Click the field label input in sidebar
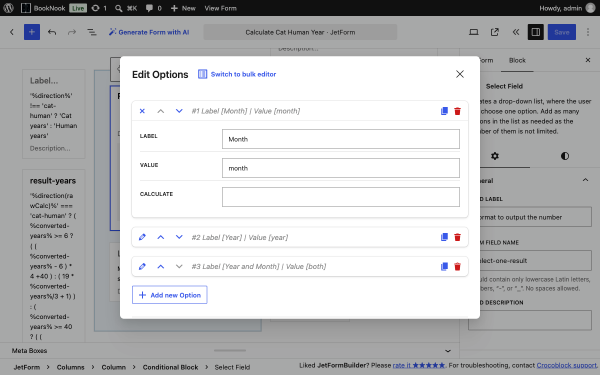 coord(536,217)
